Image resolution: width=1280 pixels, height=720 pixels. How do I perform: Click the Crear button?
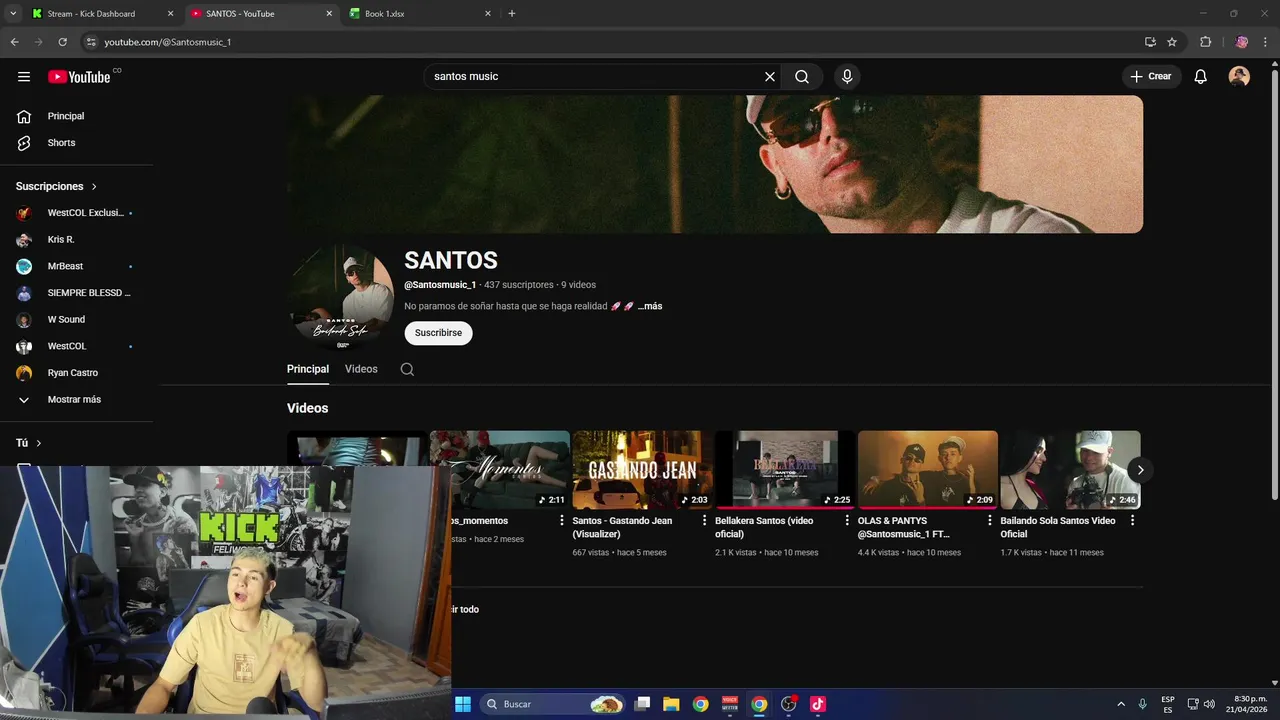[x=1151, y=77]
